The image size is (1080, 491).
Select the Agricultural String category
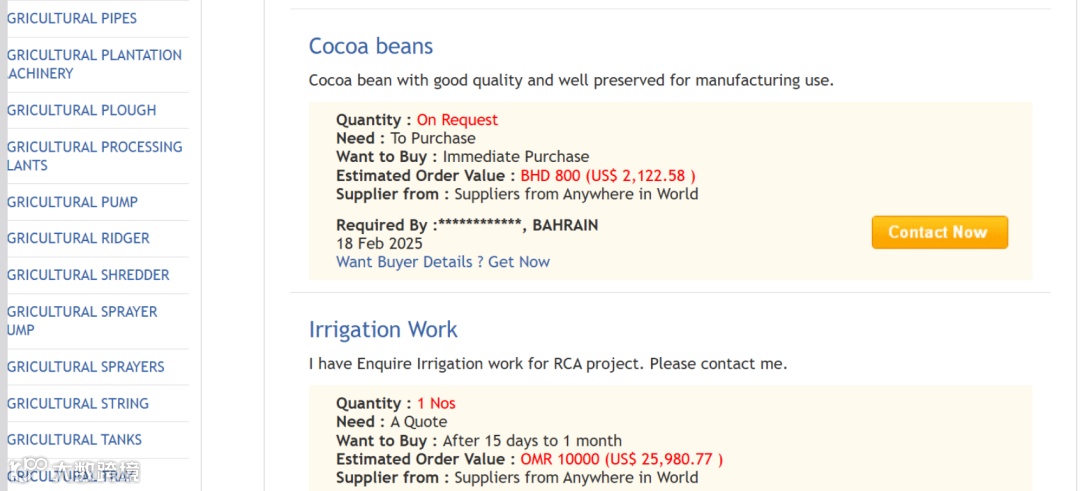pyautogui.click(x=78, y=404)
